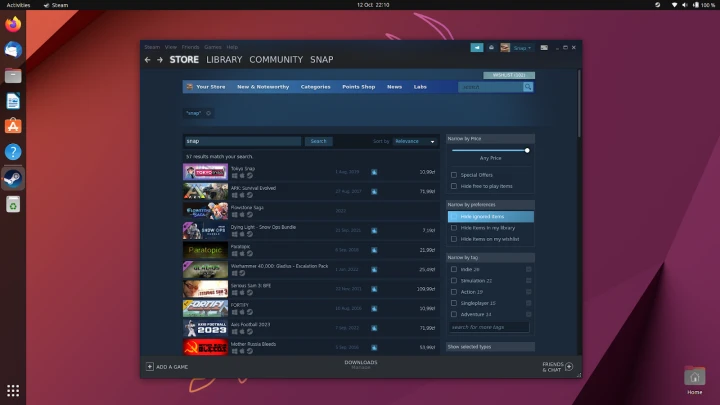
Task: Toggle Hide ignored items checkbox
Action: (x=454, y=217)
